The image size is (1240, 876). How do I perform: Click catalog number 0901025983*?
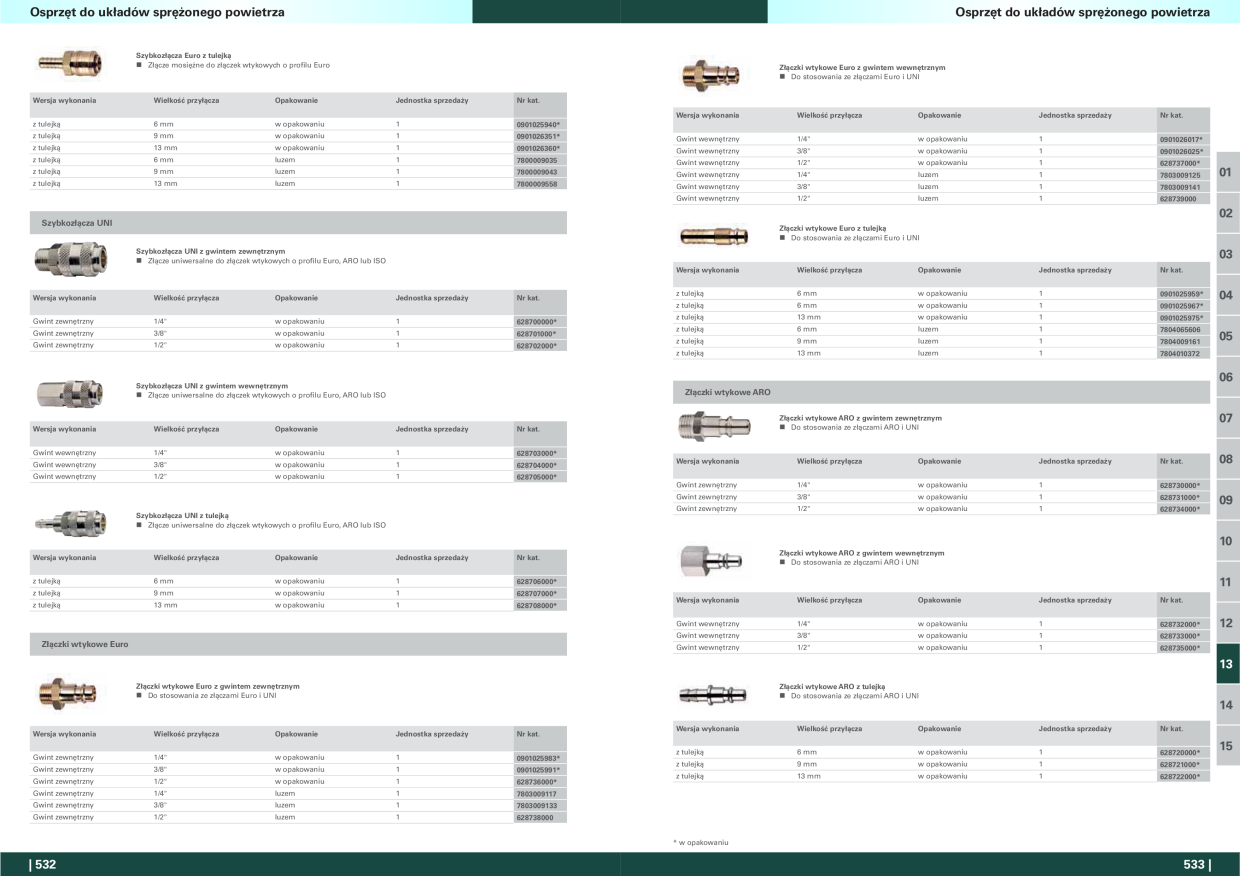(538, 758)
